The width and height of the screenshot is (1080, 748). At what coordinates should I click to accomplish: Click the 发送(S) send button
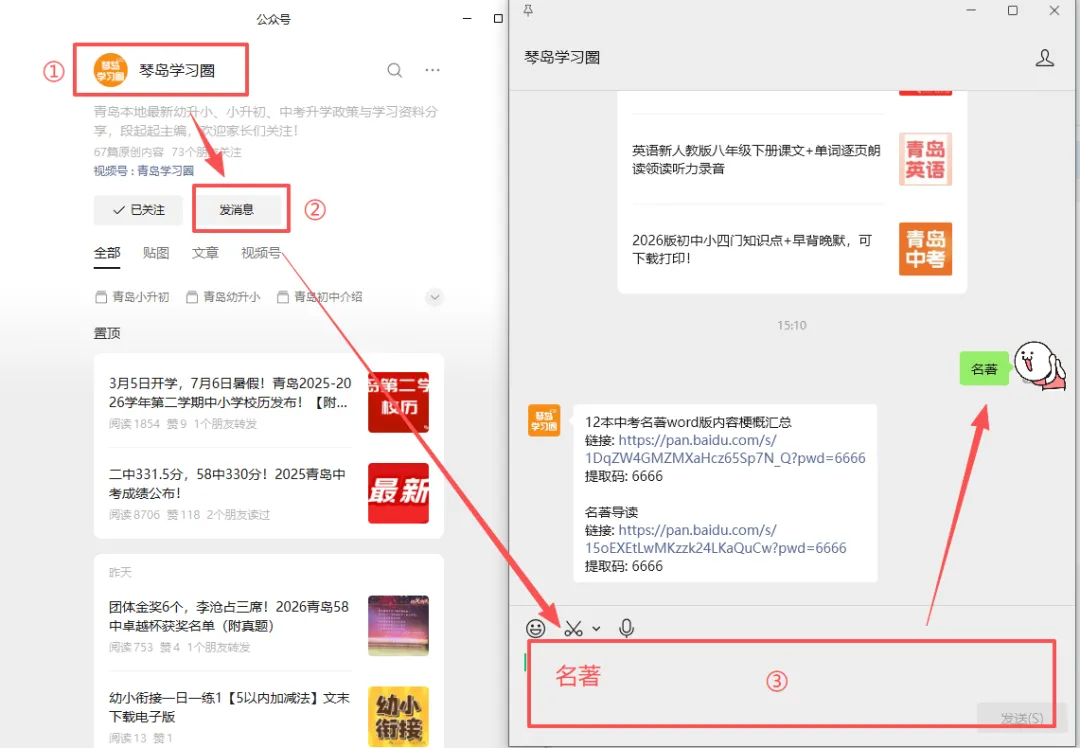tap(1021, 718)
